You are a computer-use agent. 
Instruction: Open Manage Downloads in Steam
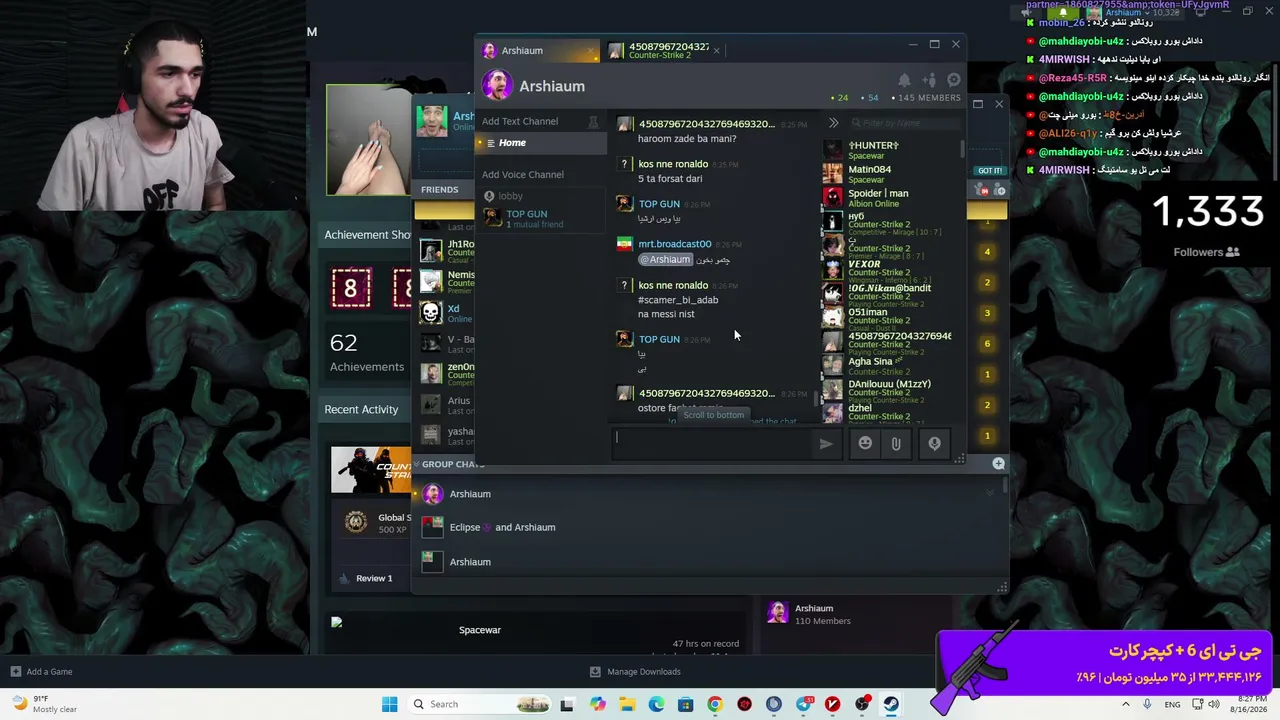tap(635, 672)
